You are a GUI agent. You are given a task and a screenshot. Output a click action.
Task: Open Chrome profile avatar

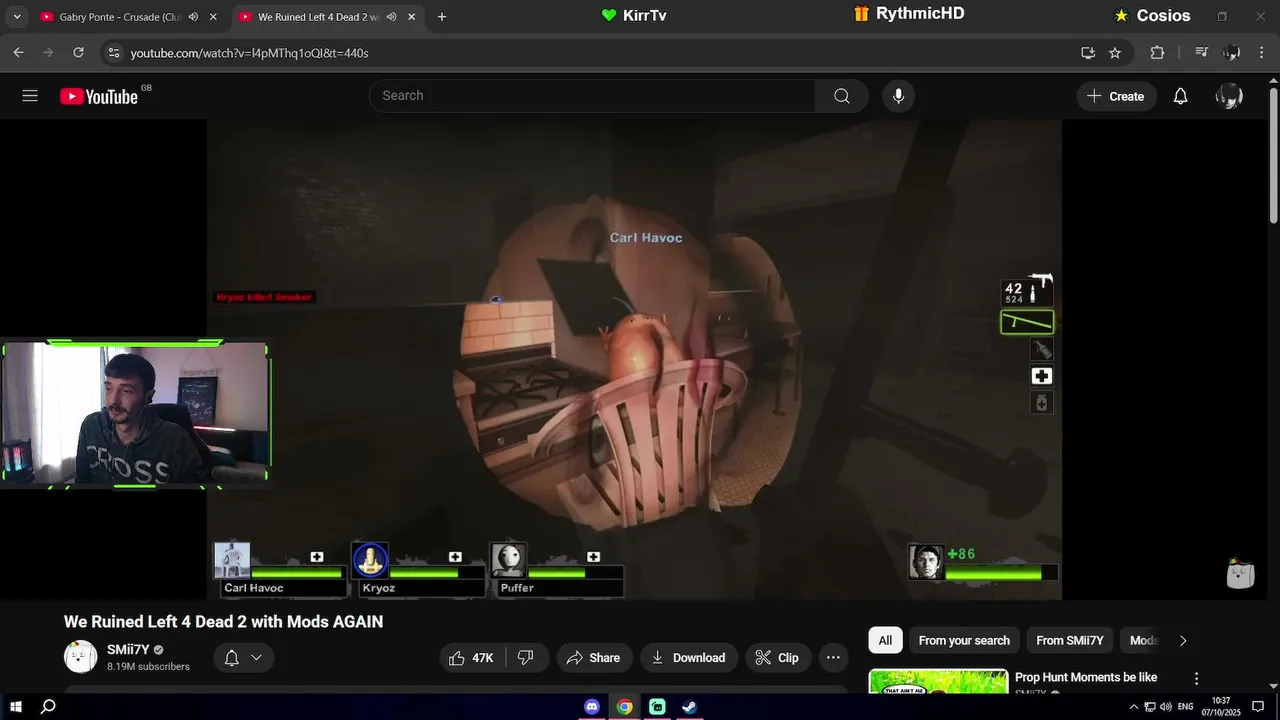click(x=1232, y=53)
